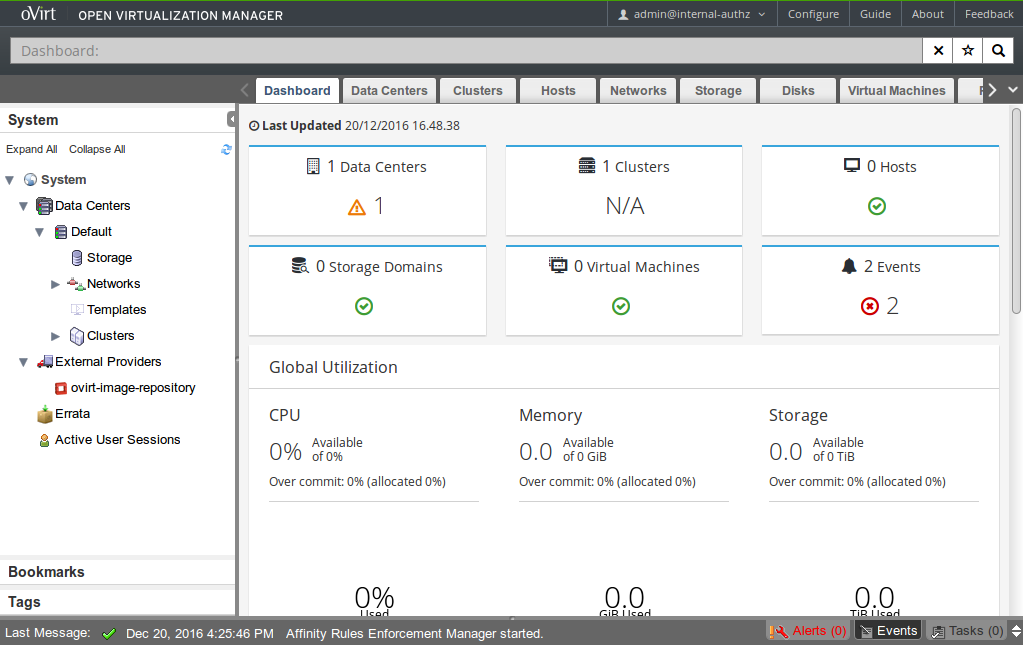
Task: Click the ovirt-image-repository red icon
Action: pos(61,388)
